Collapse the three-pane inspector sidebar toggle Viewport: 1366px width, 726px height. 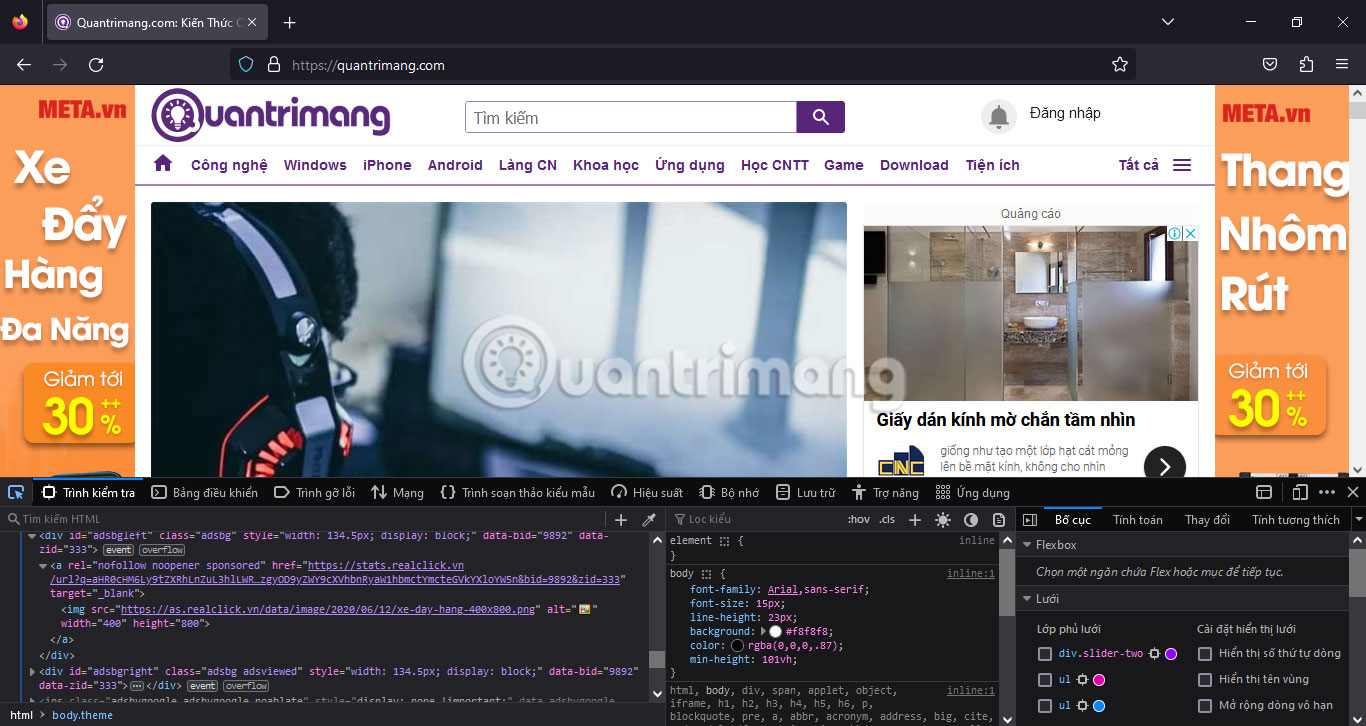click(1029, 519)
